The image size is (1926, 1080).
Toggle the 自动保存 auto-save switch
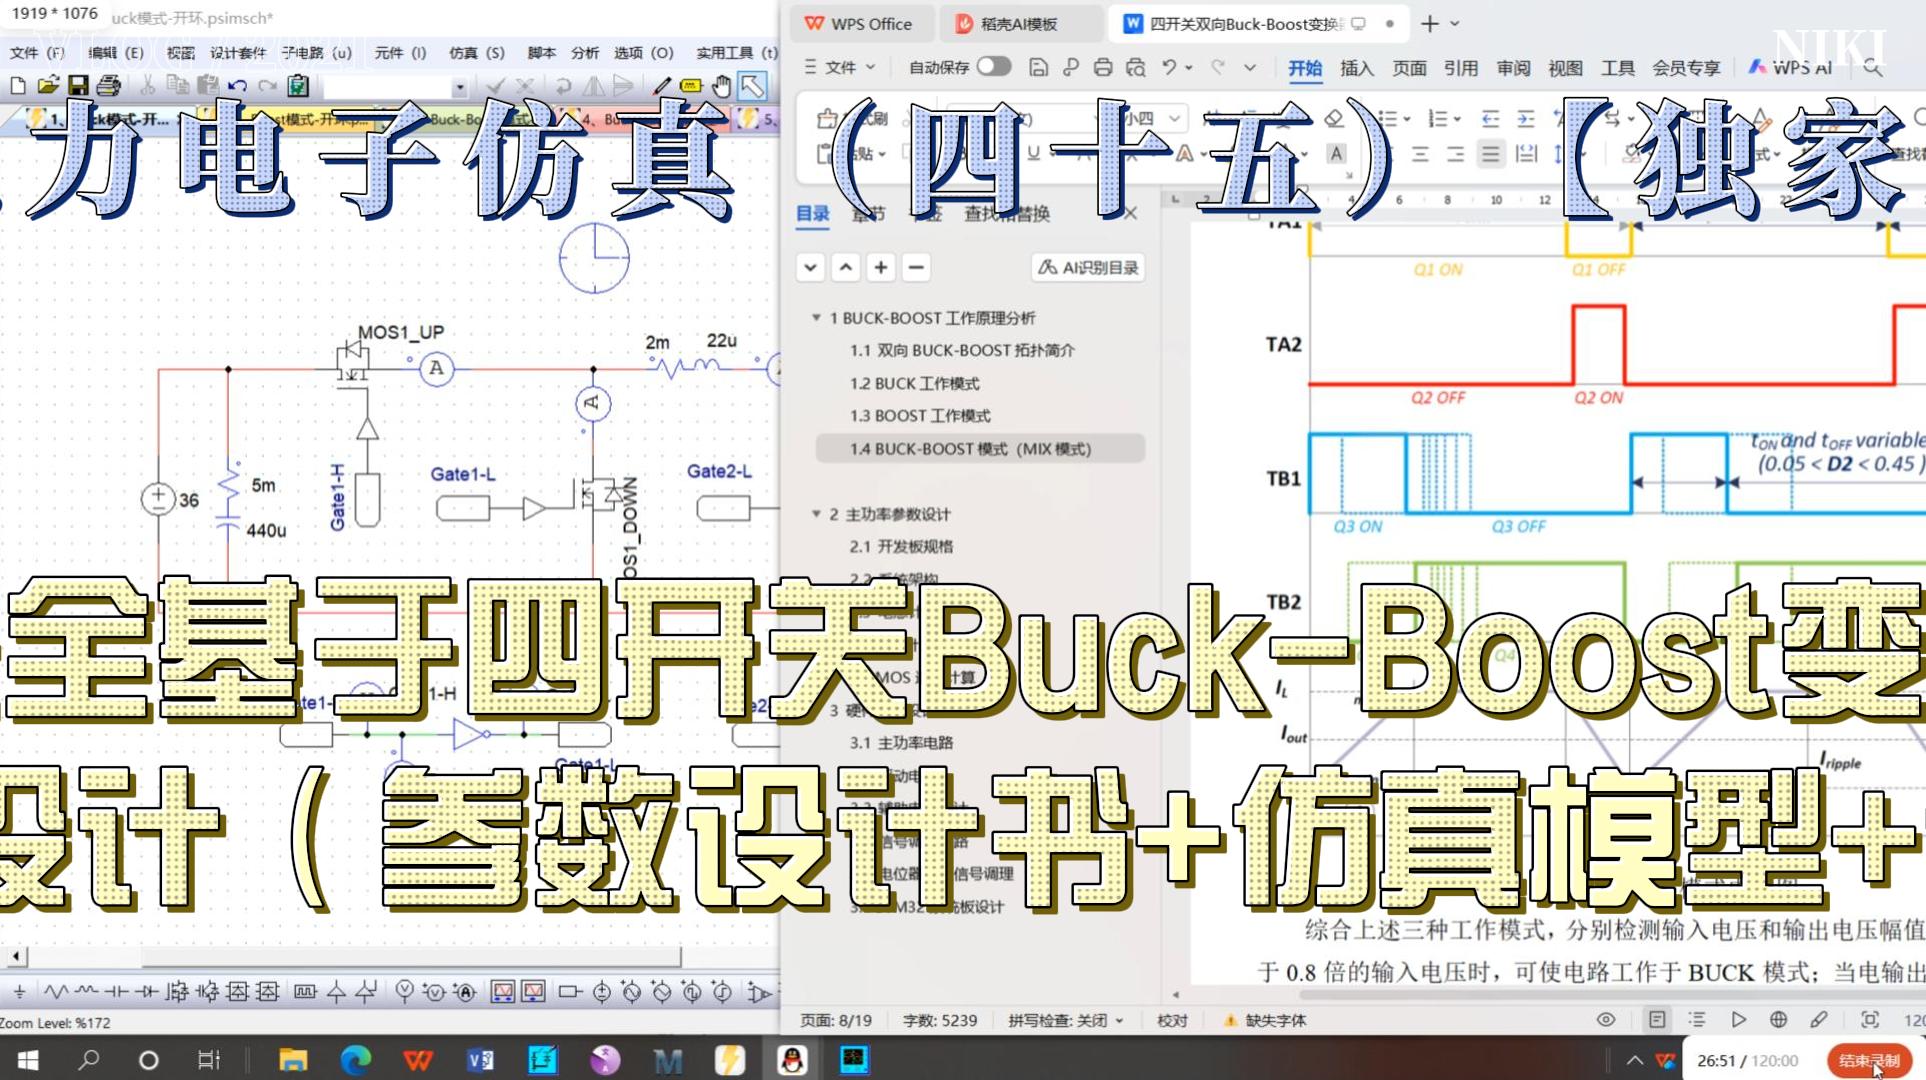click(x=992, y=67)
